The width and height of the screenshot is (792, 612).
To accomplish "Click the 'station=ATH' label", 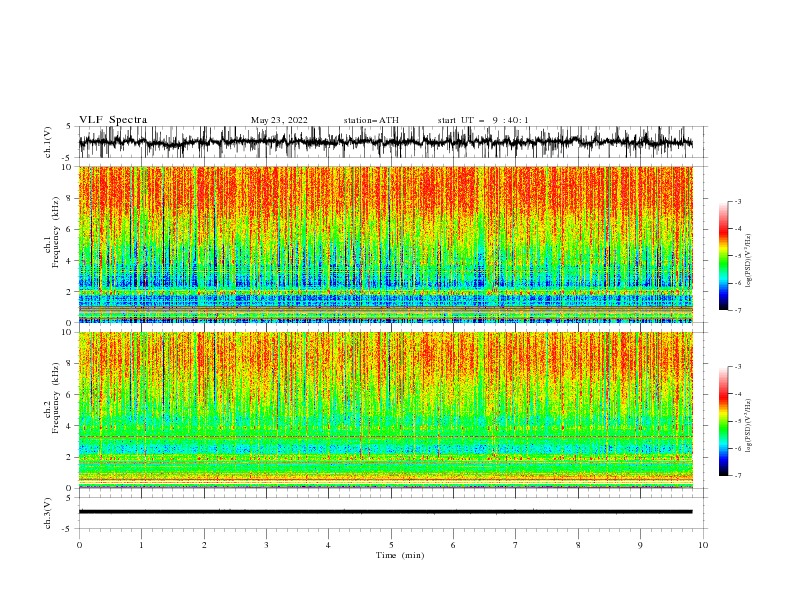I will coord(371,120).
